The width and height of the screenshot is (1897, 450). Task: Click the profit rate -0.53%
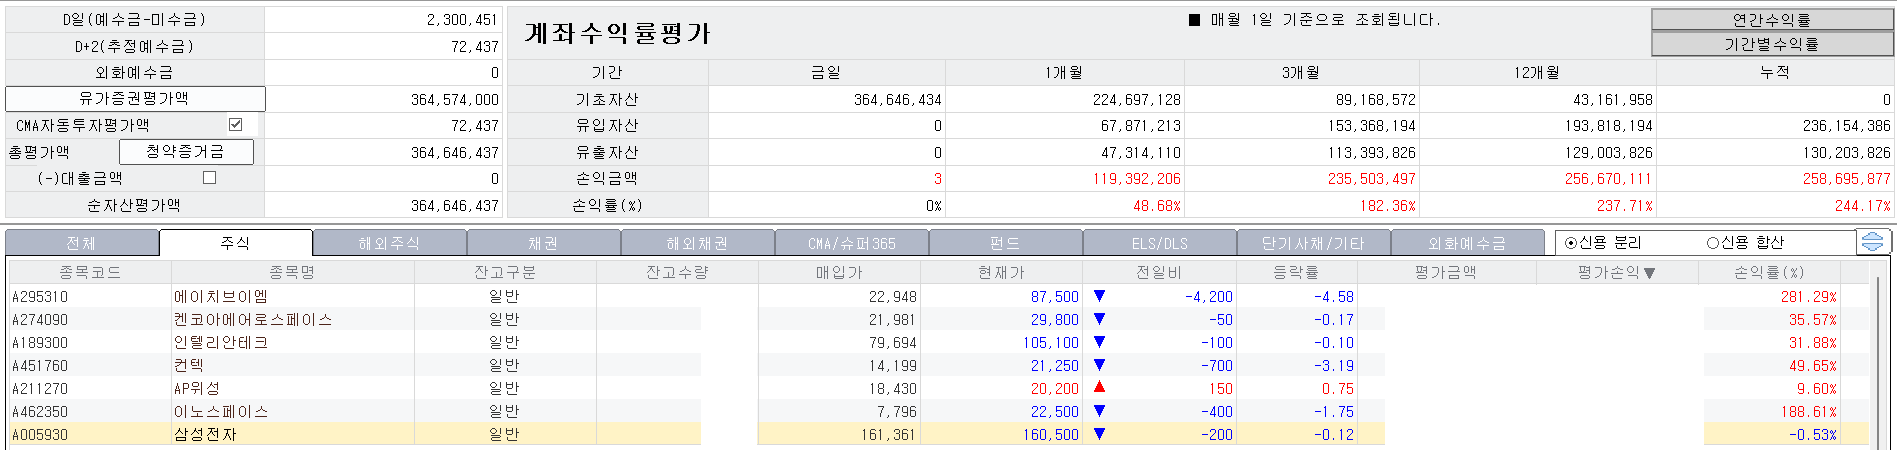[1812, 435]
